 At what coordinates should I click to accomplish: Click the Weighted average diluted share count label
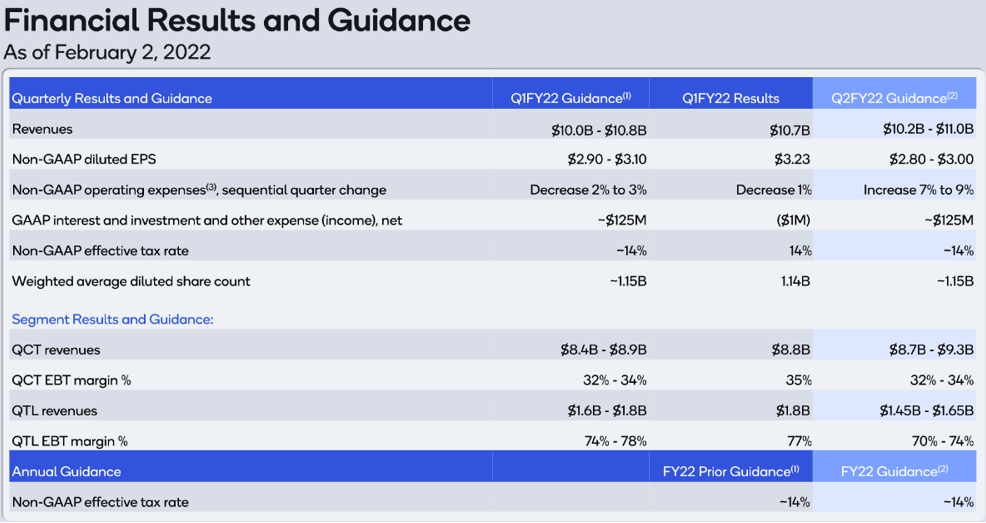coord(131,281)
